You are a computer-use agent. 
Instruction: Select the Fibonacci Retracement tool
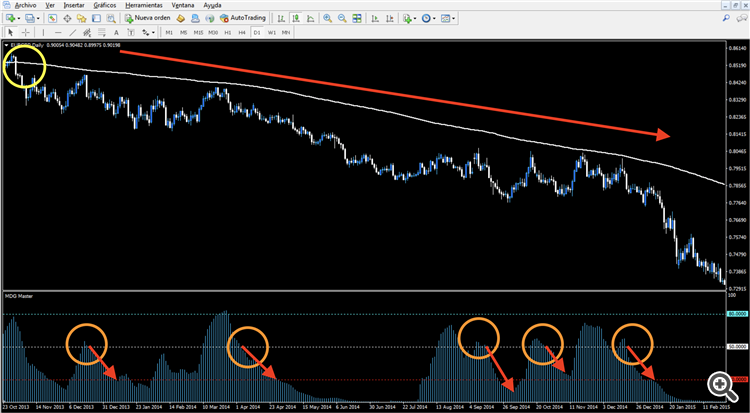click(x=102, y=33)
